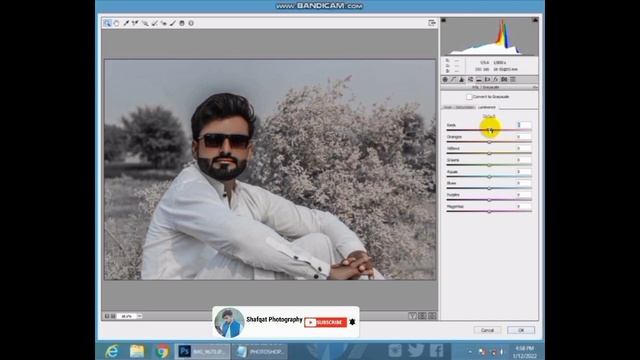Open Internet Explorer from taskbar

112,351
